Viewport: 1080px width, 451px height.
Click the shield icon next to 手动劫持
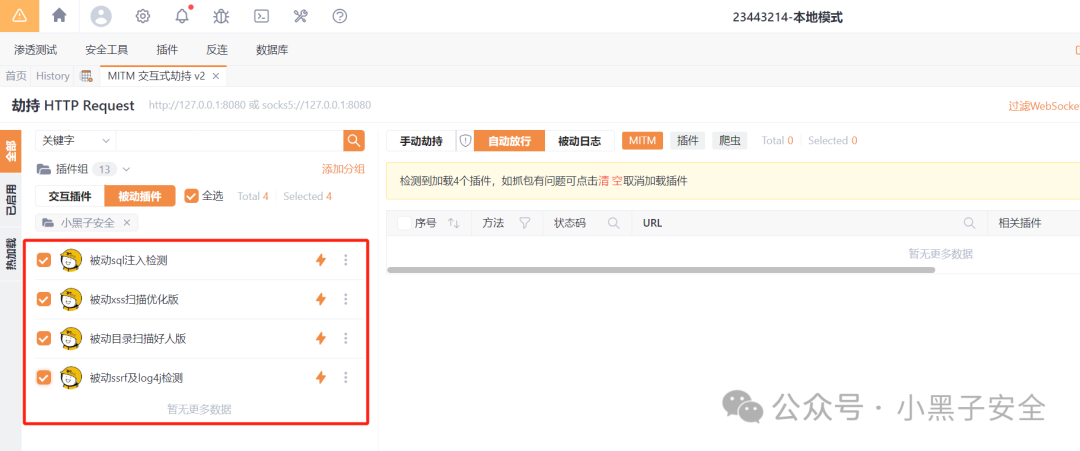pyautogui.click(x=465, y=140)
